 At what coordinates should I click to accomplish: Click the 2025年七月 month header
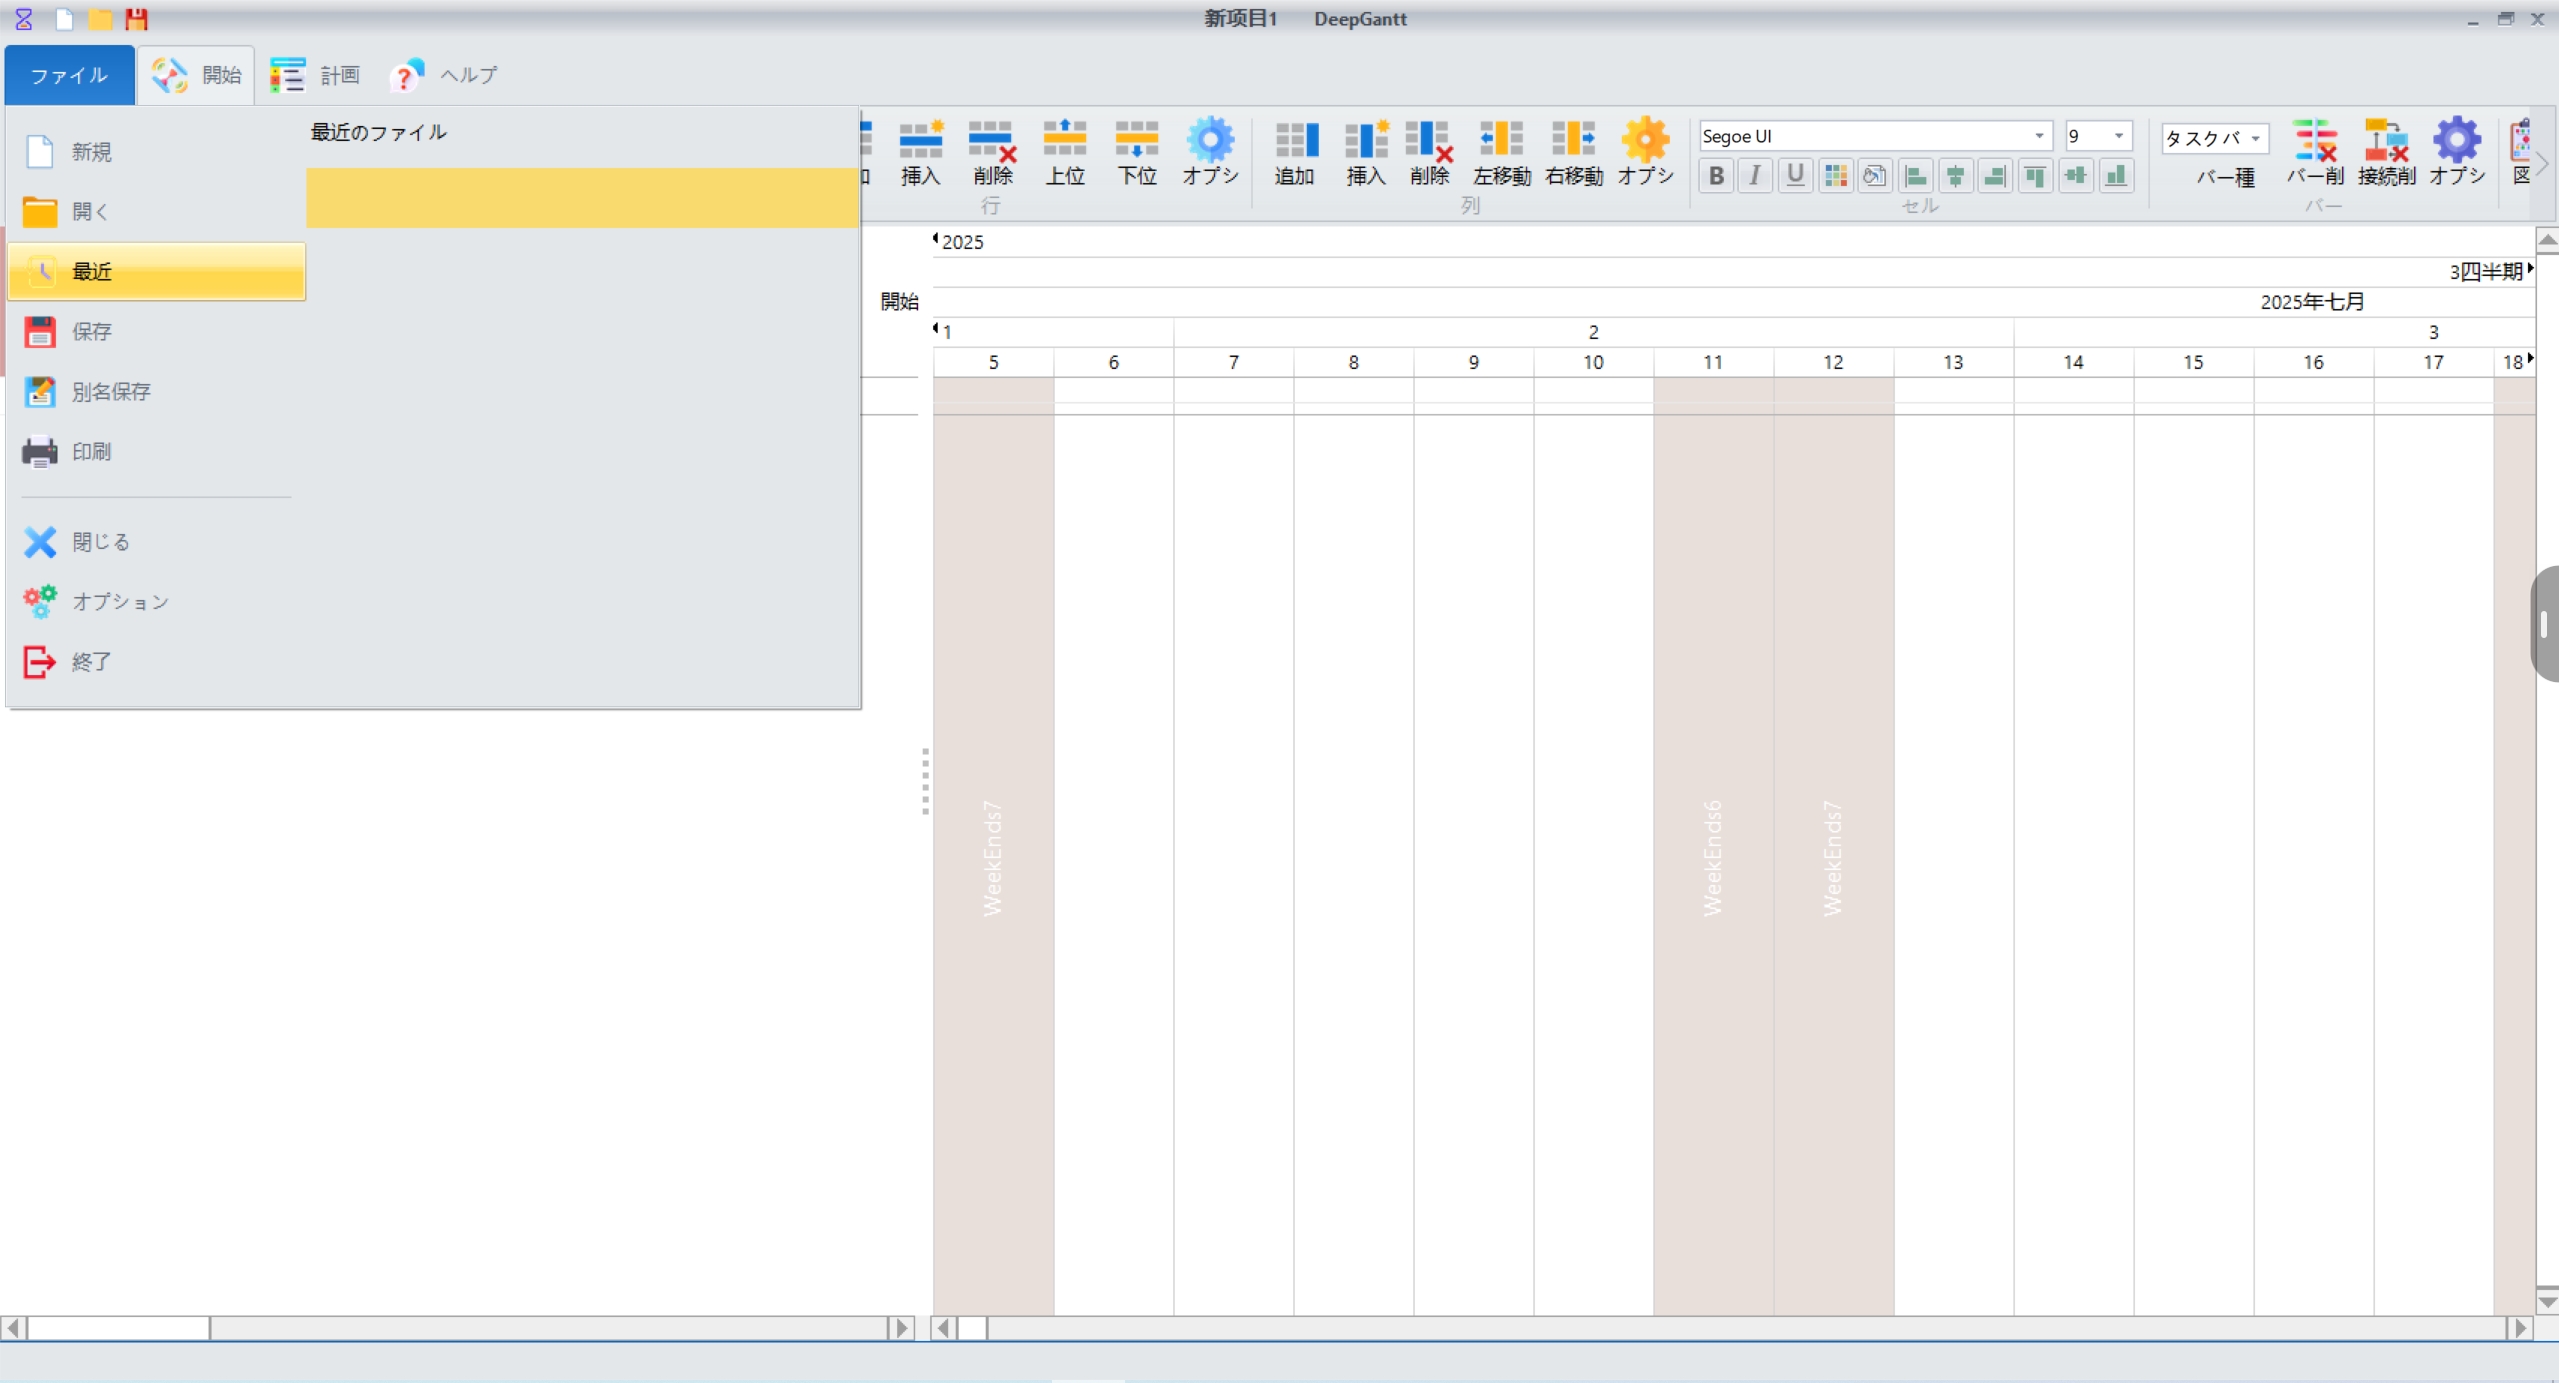[2312, 302]
